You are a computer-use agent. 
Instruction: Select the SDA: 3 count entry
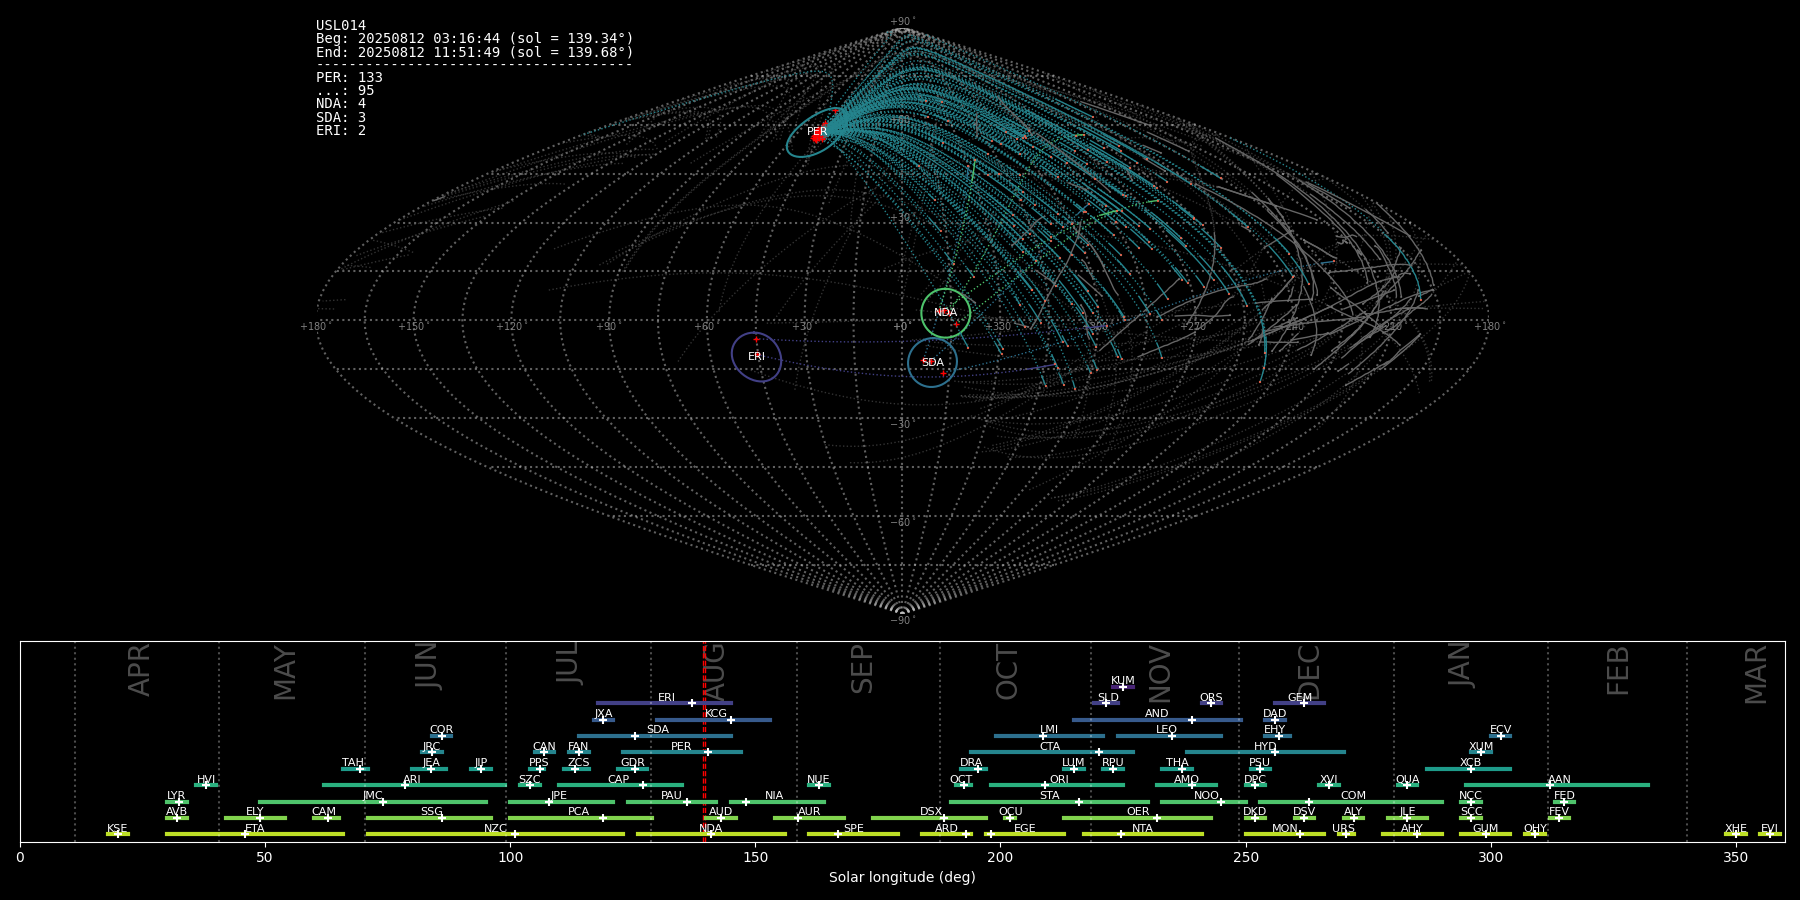click(x=341, y=117)
